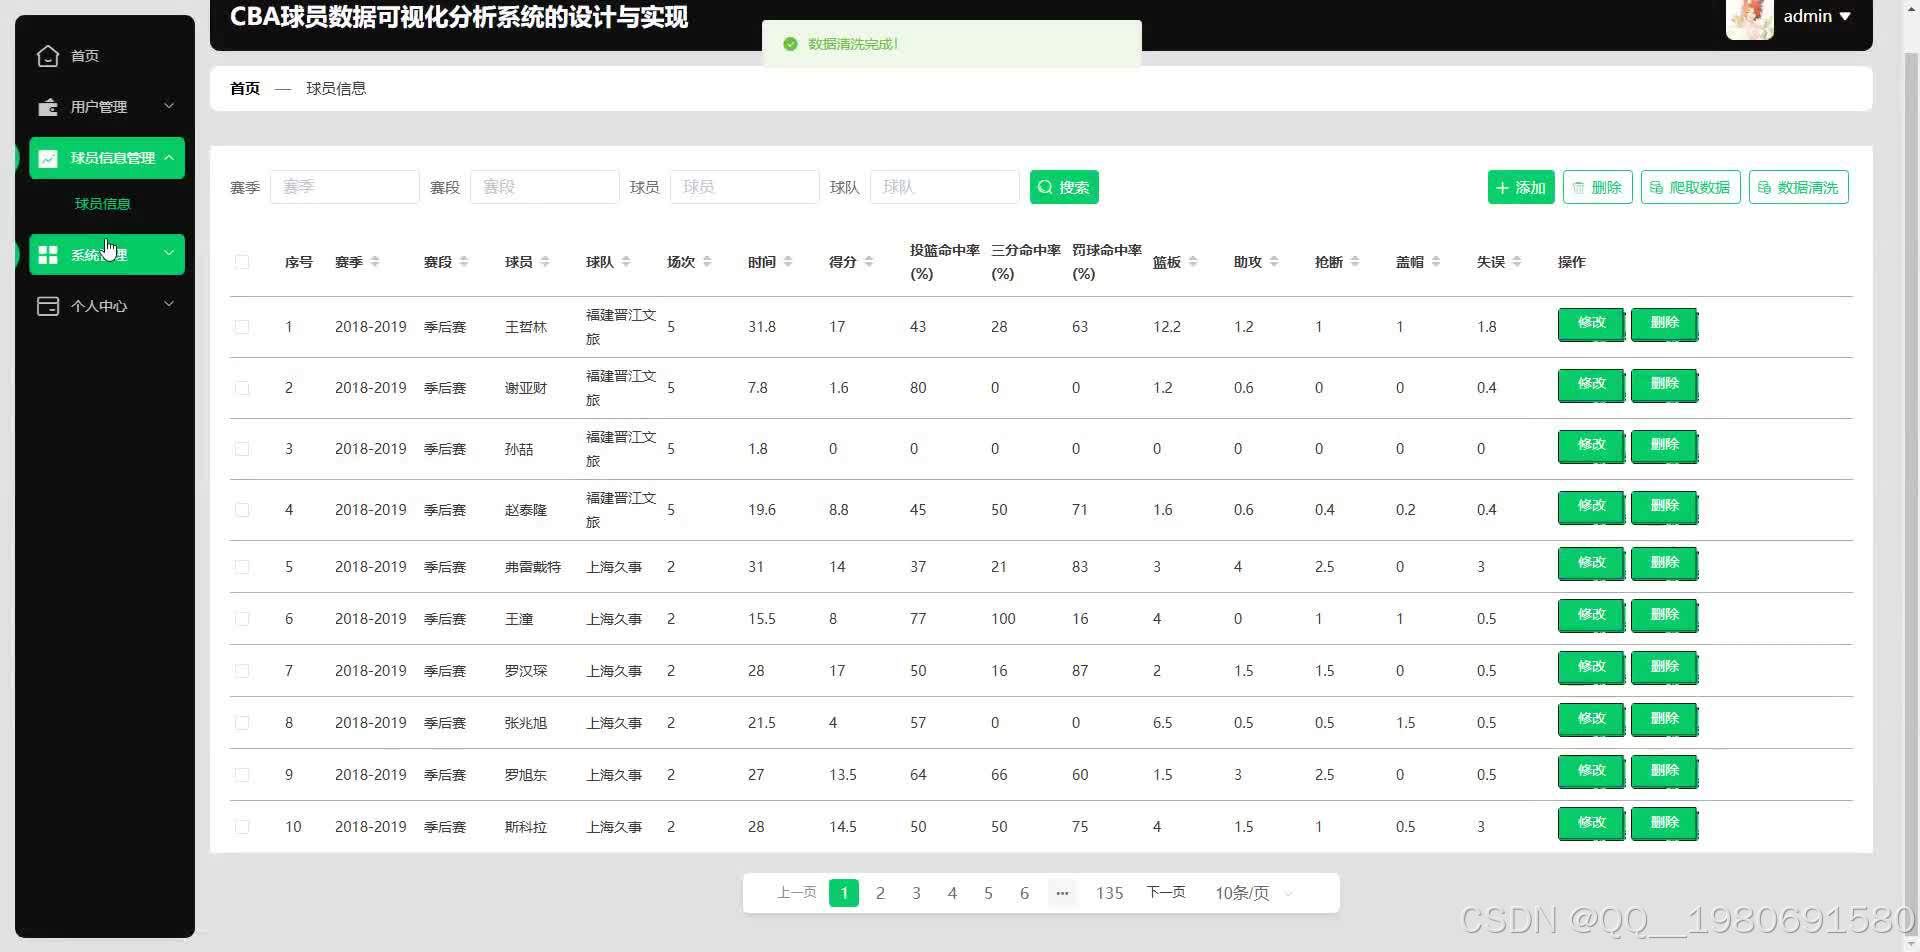Click 修改 on 谢亚财's row
Viewport: 1920px width, 952px height.
(1589, 384)
